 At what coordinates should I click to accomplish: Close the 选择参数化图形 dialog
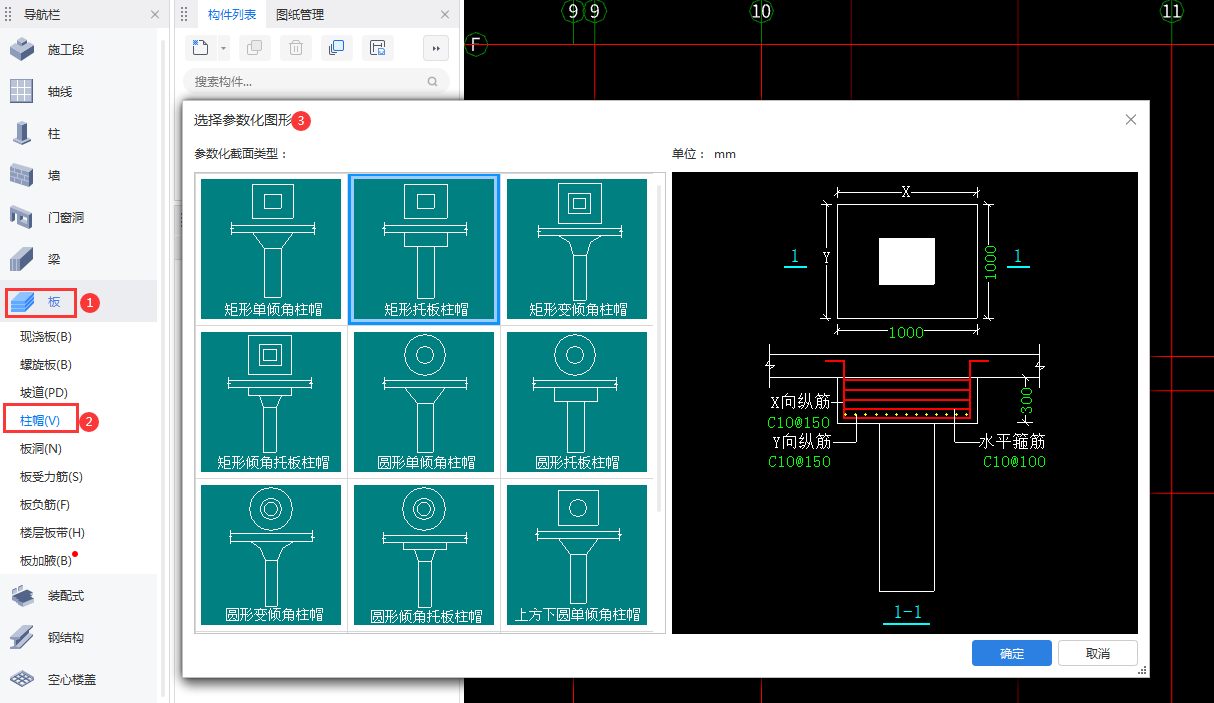coord(1131,120)
